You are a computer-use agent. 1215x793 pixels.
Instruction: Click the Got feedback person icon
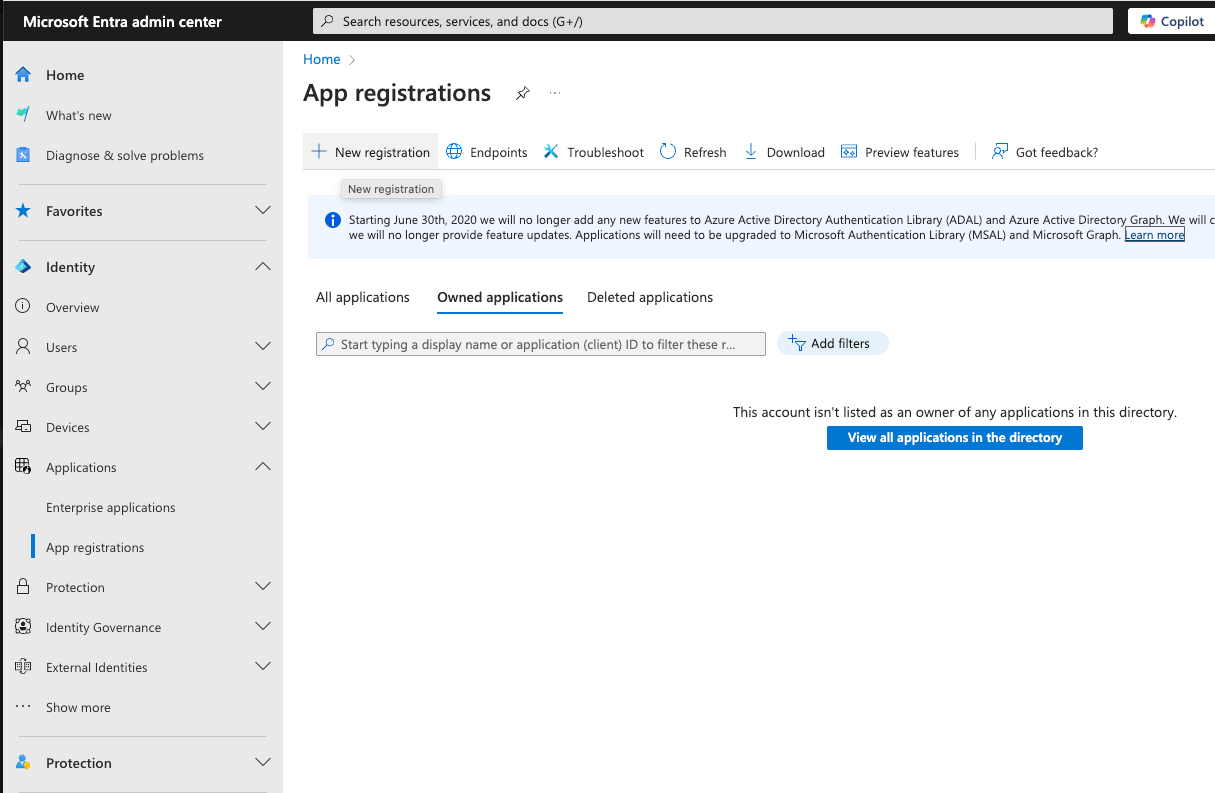tap(999, 152)
